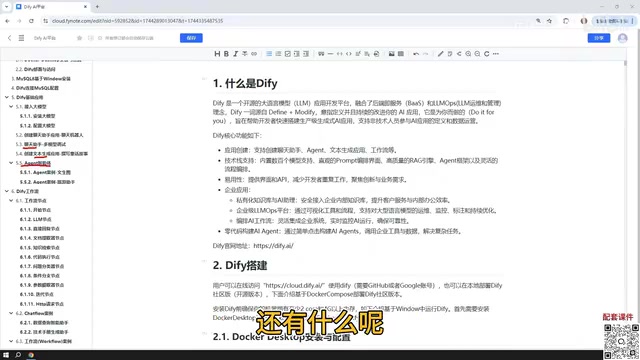Viewport: 640px width, 360px height.
Task: Collapse the 6.3 Workflow outline node
Action: 11,341
